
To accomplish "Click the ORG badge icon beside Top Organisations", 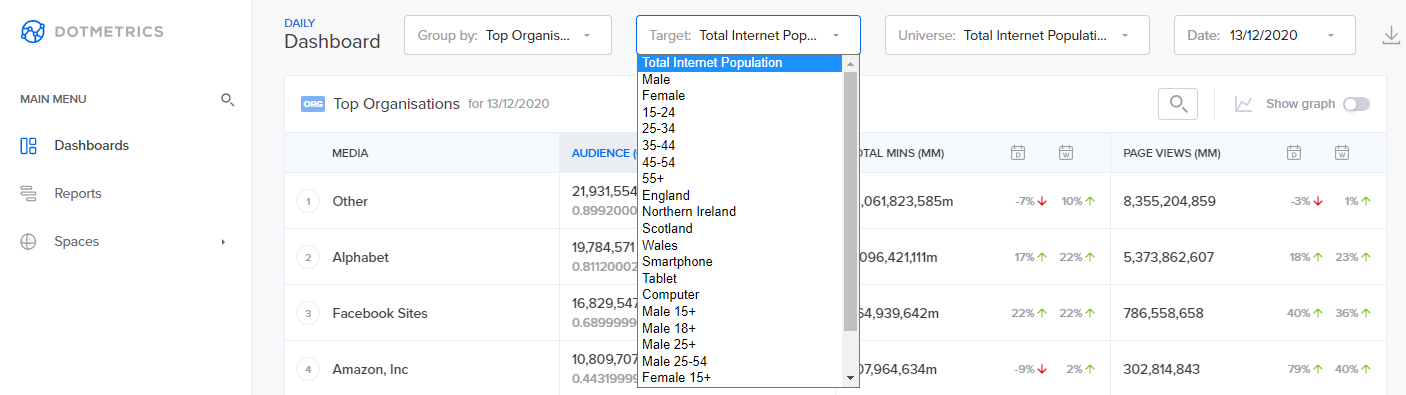I will [313, 104].
